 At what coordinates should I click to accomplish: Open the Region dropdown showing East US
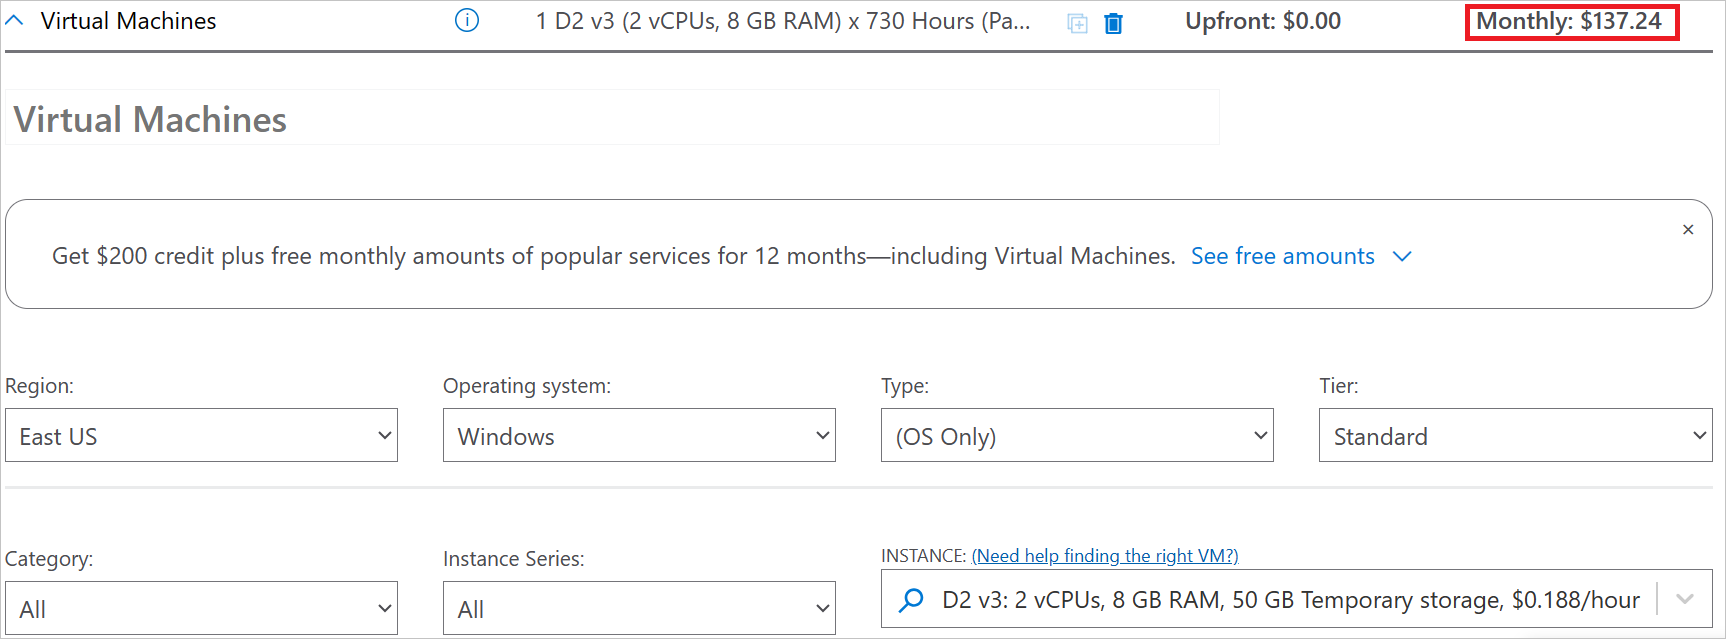pos(201,436)
